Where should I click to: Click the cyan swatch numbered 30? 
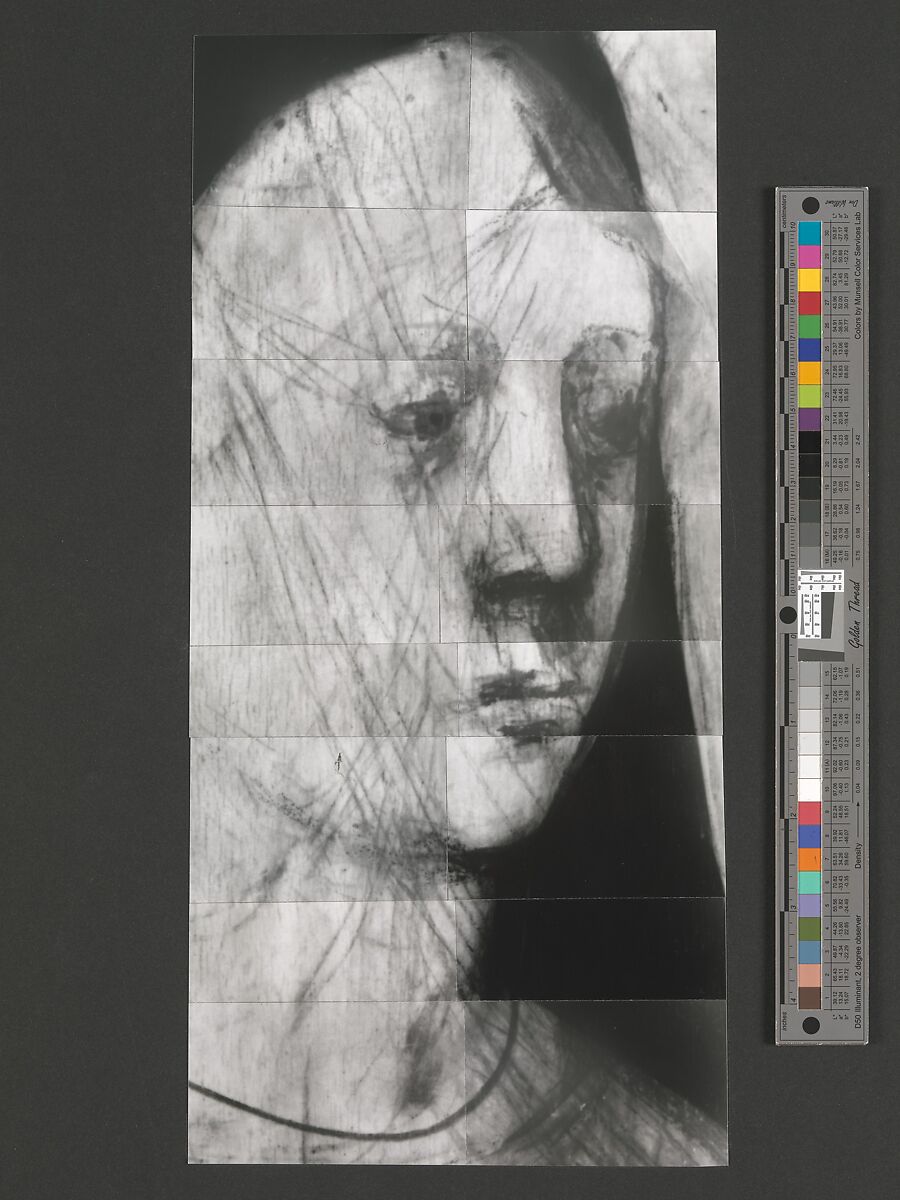[x=811, y=233]
